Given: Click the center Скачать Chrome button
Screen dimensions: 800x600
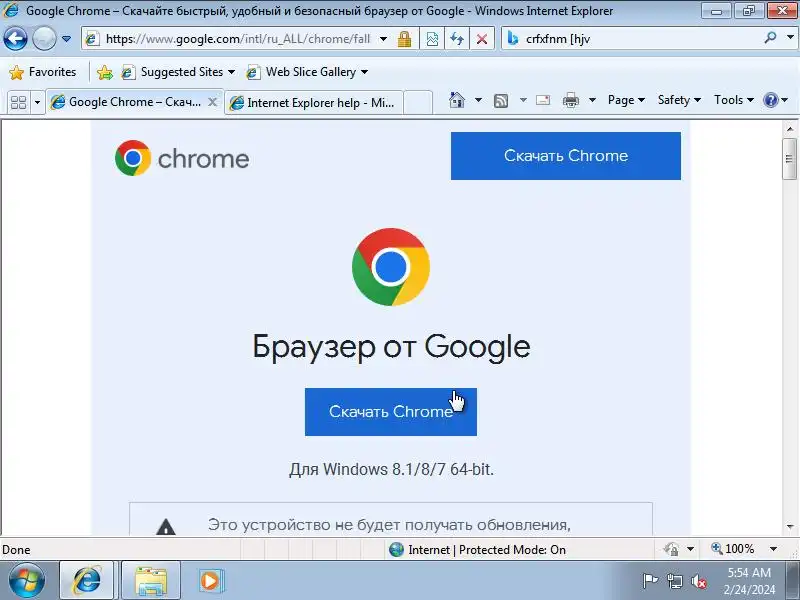Looking at the screenshot, I should [391, 412].
